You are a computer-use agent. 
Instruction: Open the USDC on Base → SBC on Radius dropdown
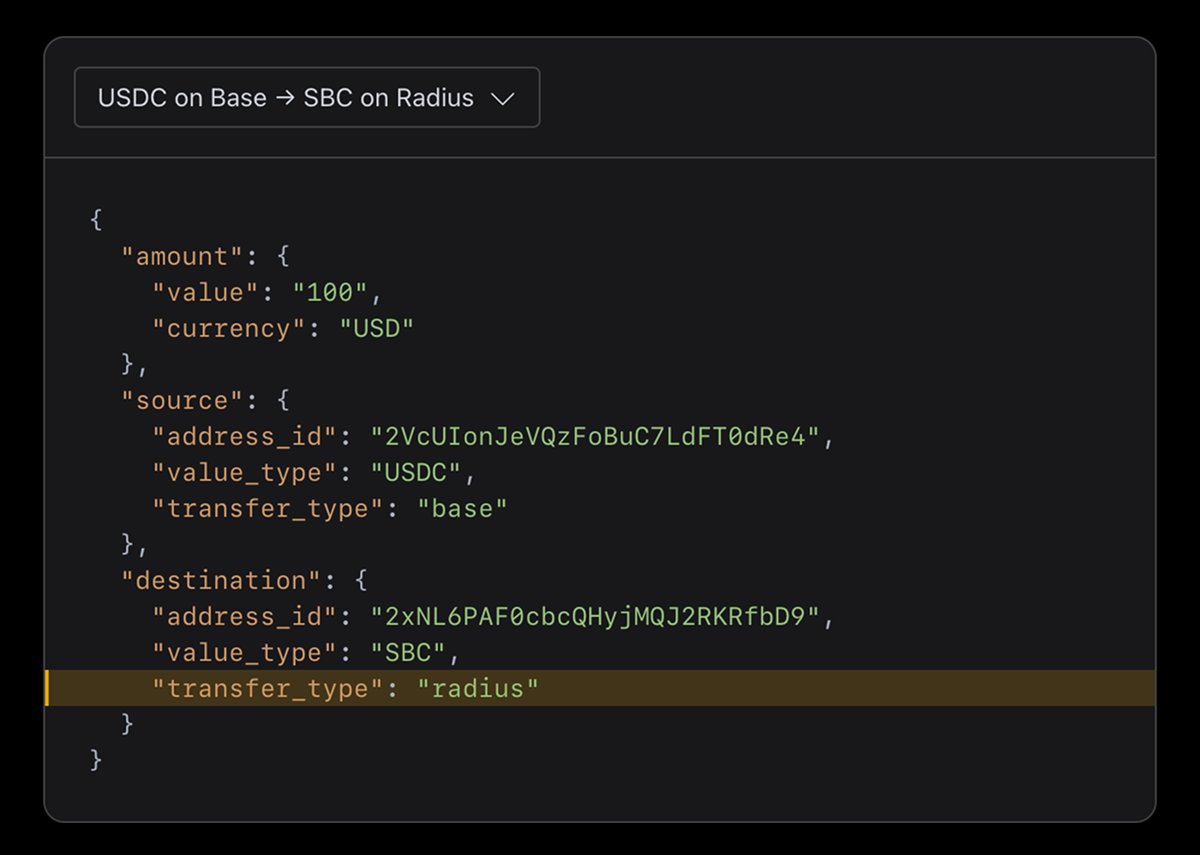tap(307, 98)
